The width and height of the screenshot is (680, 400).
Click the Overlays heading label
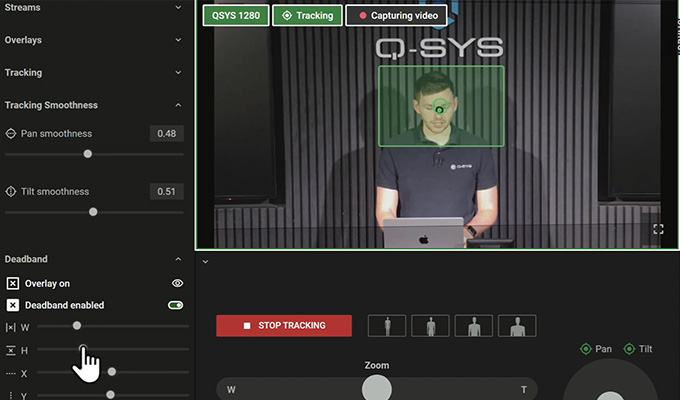coord(23,40)
